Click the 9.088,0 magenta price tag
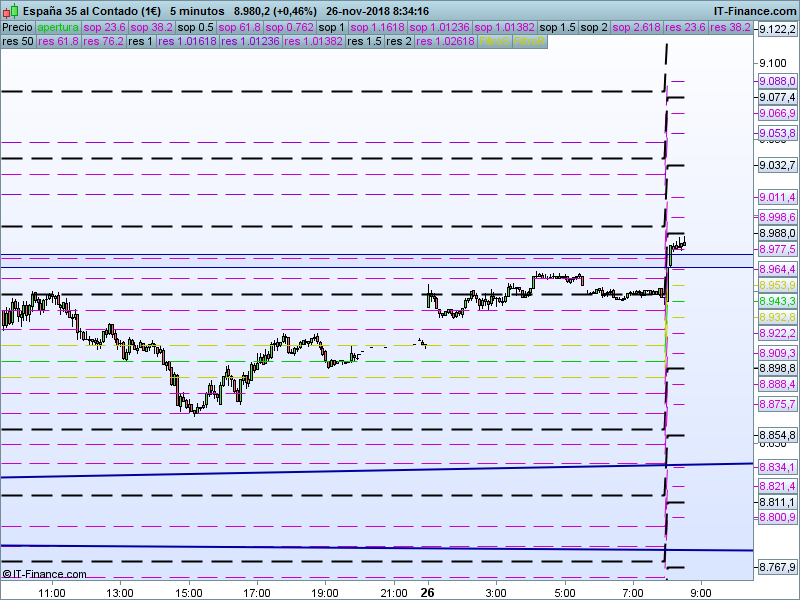This screenshot has width=800, height=600. pyautogui.click(x=777, y=81)
